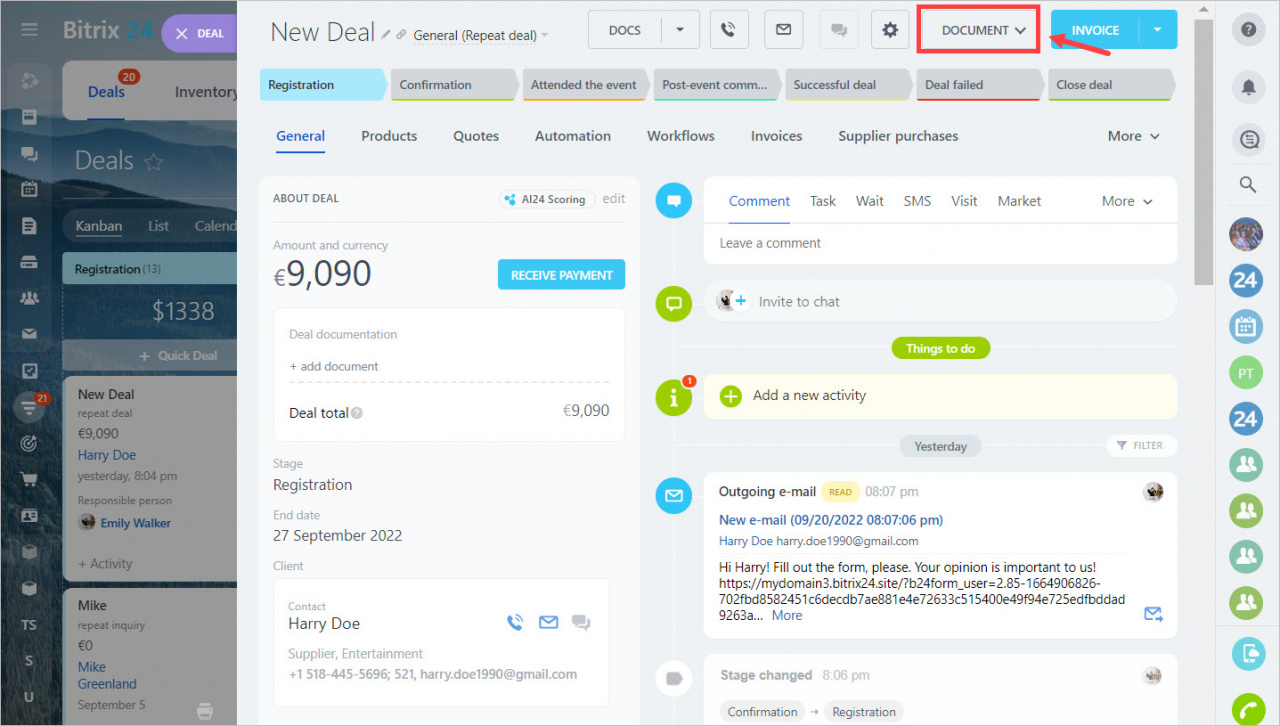Click the Leave a comment field
The width and height of the screenshot is (1280, 726).
coord(940,243)
